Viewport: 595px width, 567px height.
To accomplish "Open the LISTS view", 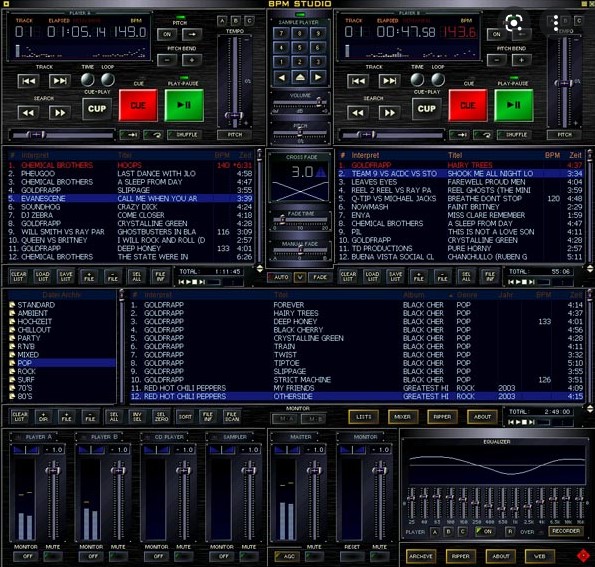I will pyautogui.click(x=364, y=417).
